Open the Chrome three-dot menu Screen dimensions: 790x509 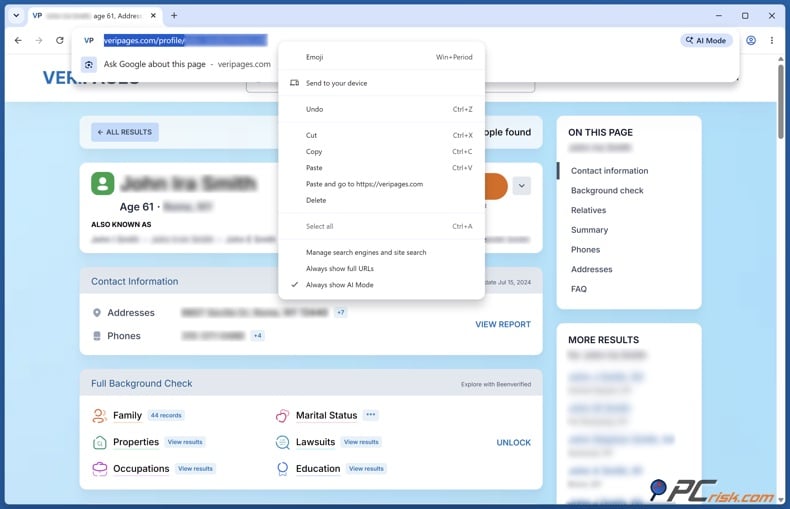coord(772,40)
